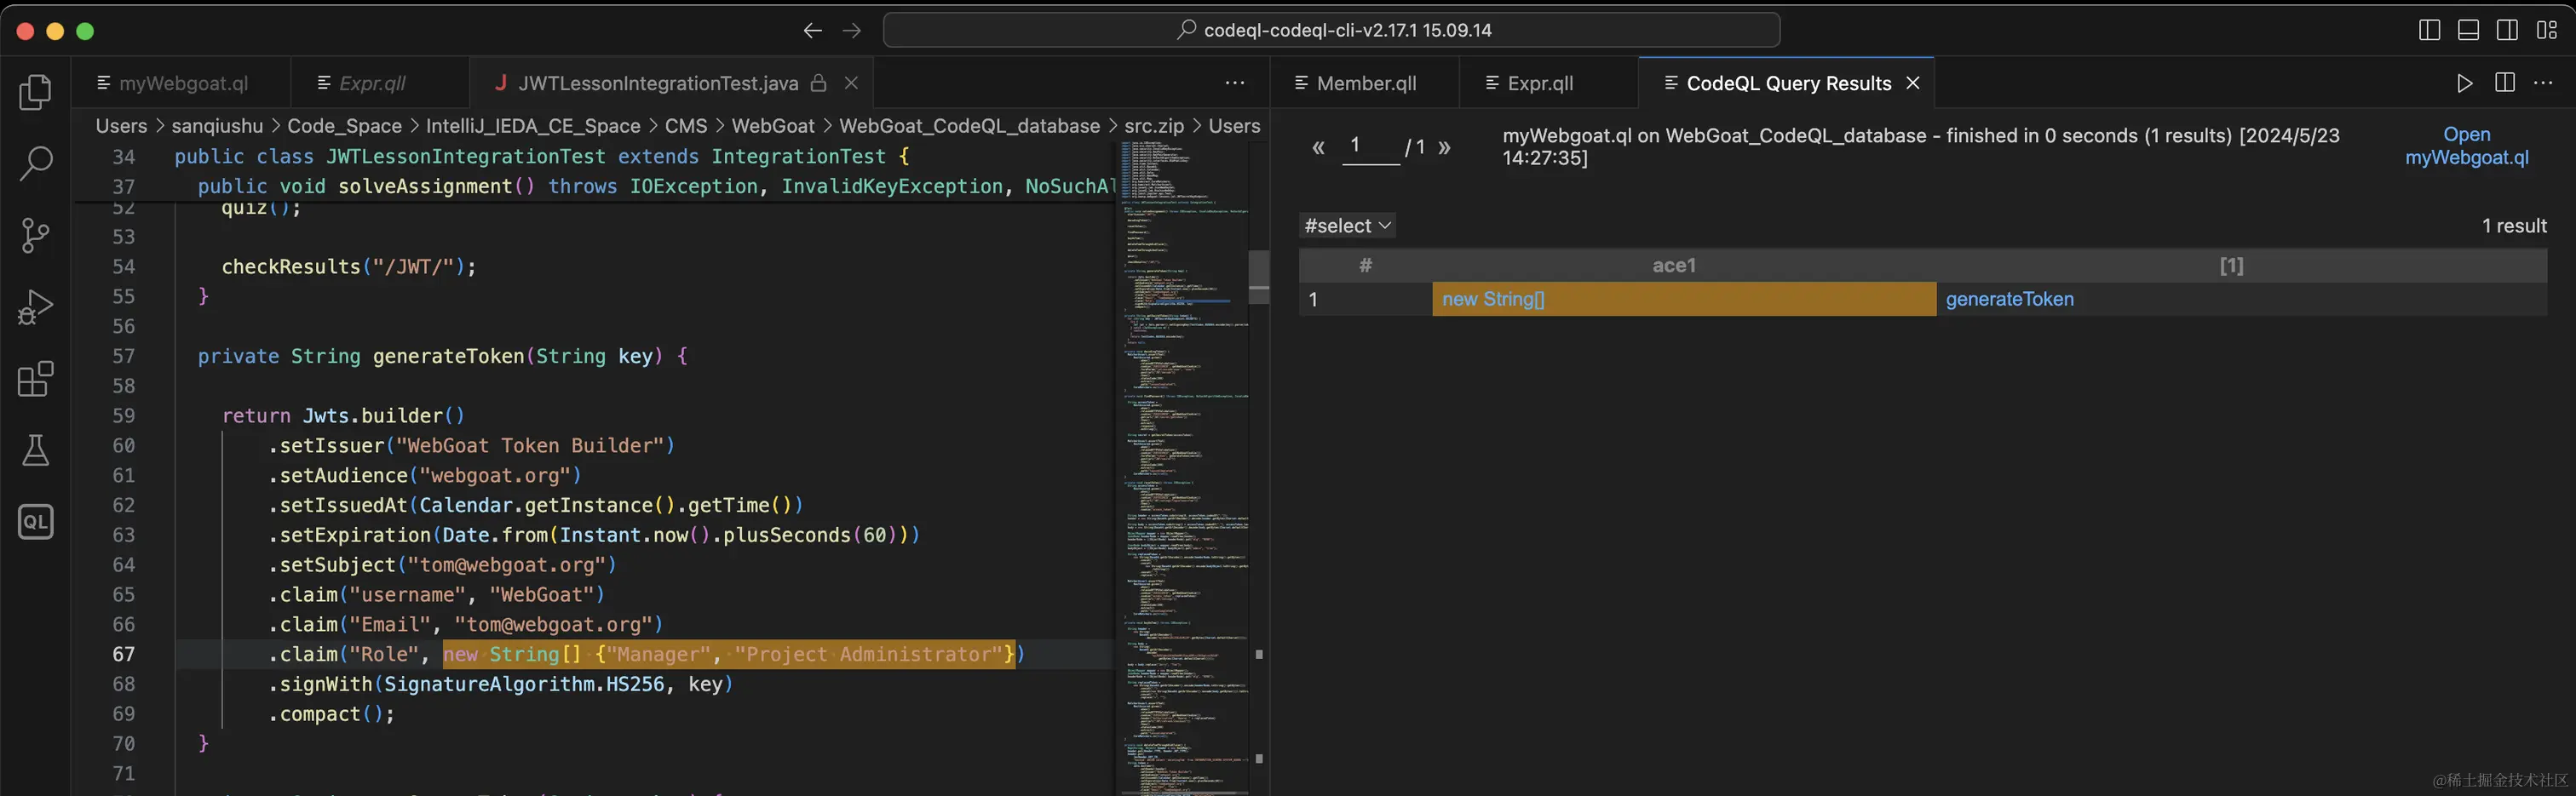
Task: Open the #select result set dropdown
Action: 1347,226
